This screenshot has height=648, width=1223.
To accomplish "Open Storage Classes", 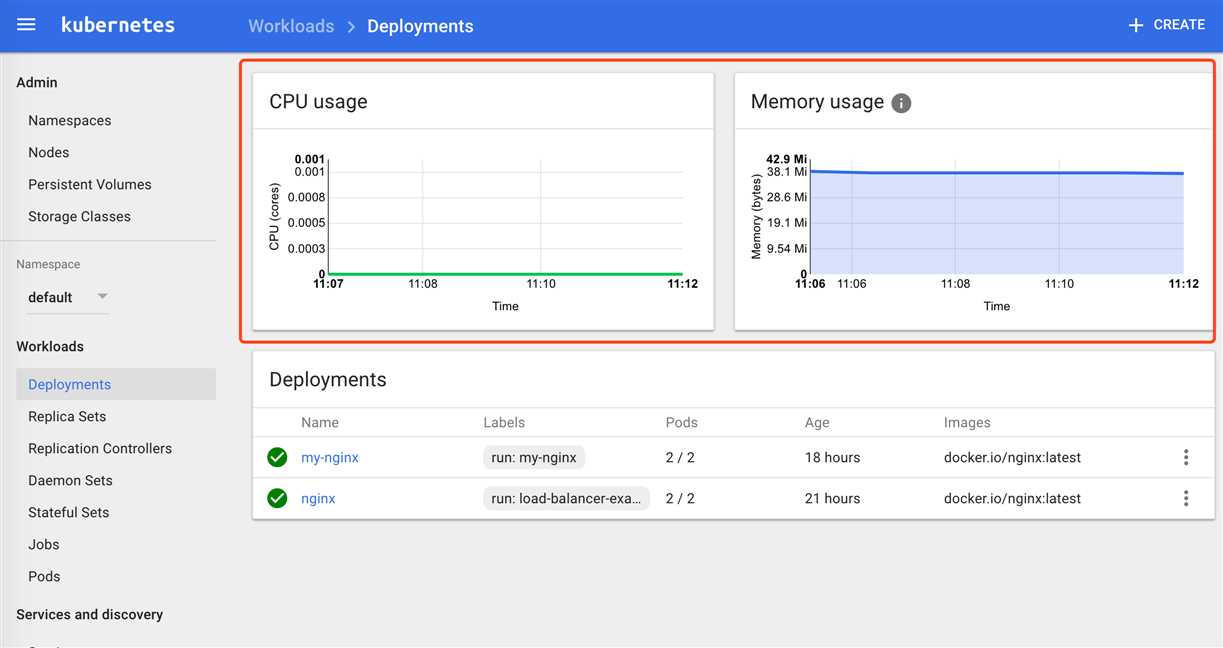I will [79, 216].
